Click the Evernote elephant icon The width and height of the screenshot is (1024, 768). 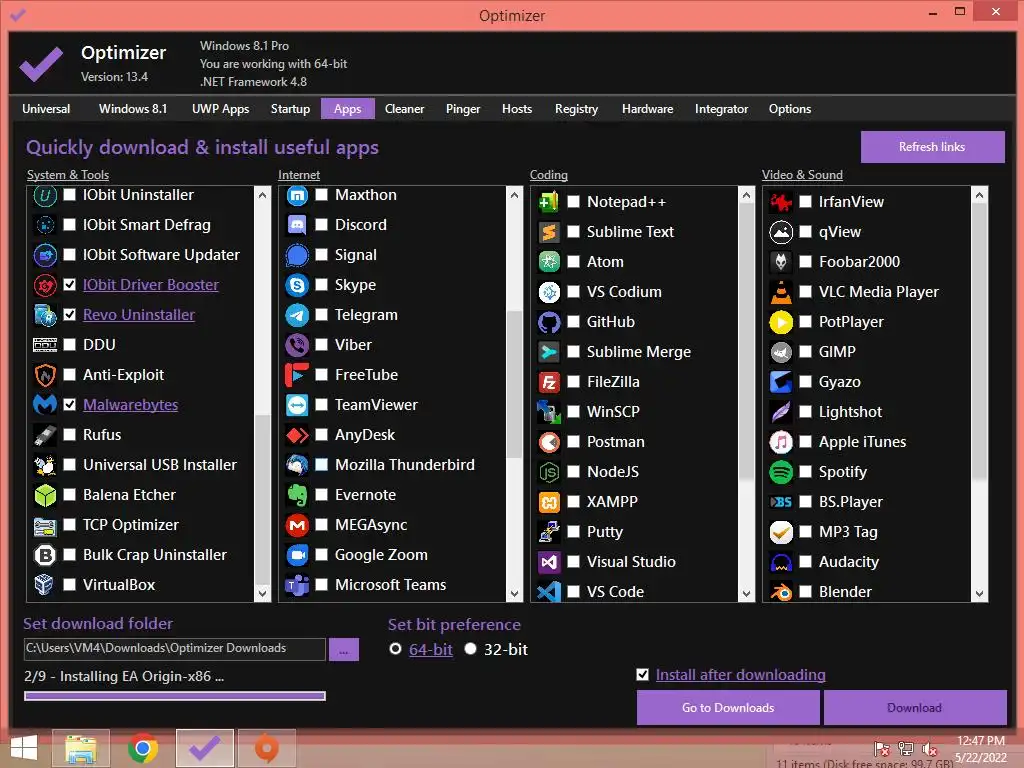pos(297,495)
